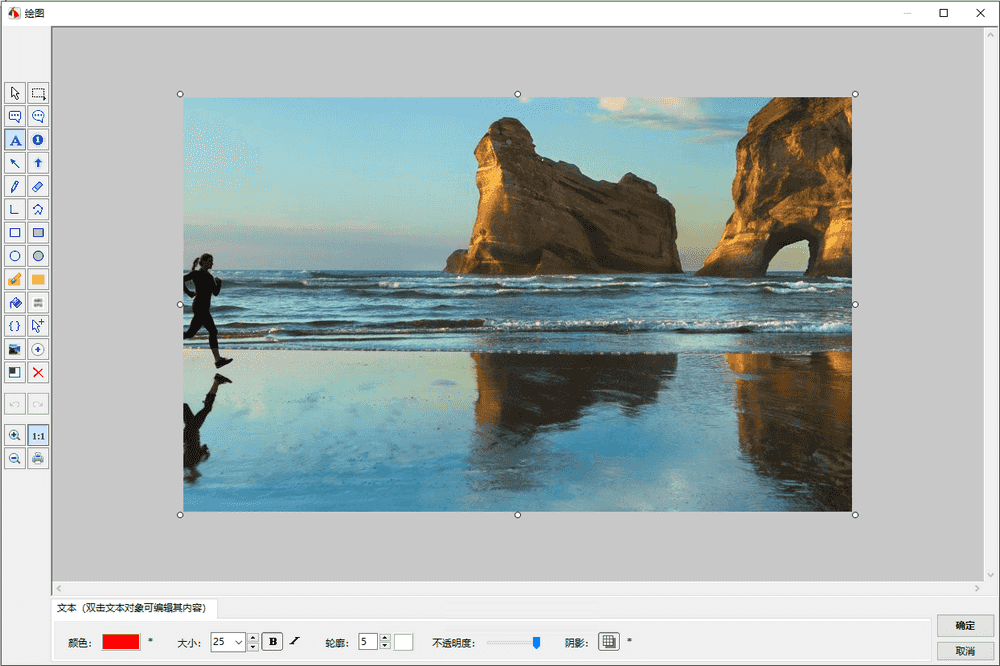Toggle bold B formatting
1000x666 pixels.
point(272,642)
